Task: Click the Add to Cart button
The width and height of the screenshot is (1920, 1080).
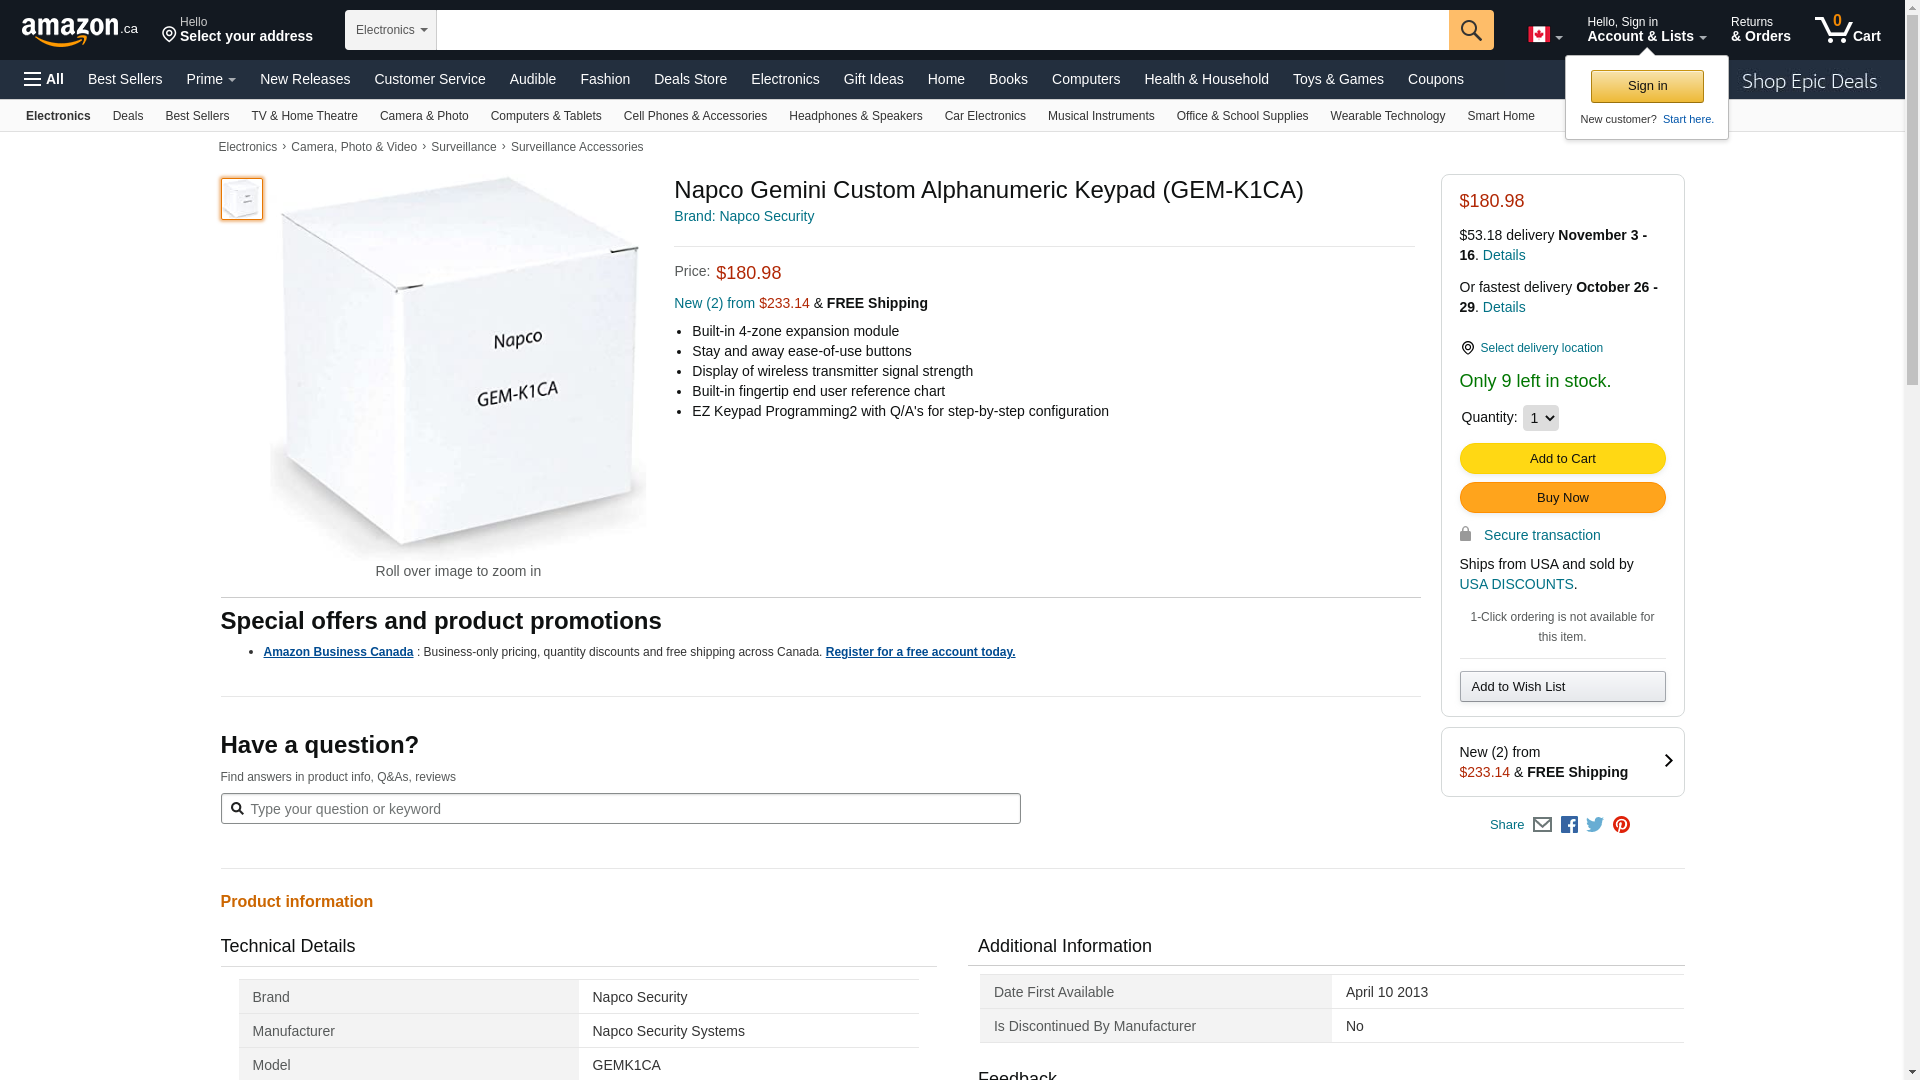Action: (x=1562, y=459)
